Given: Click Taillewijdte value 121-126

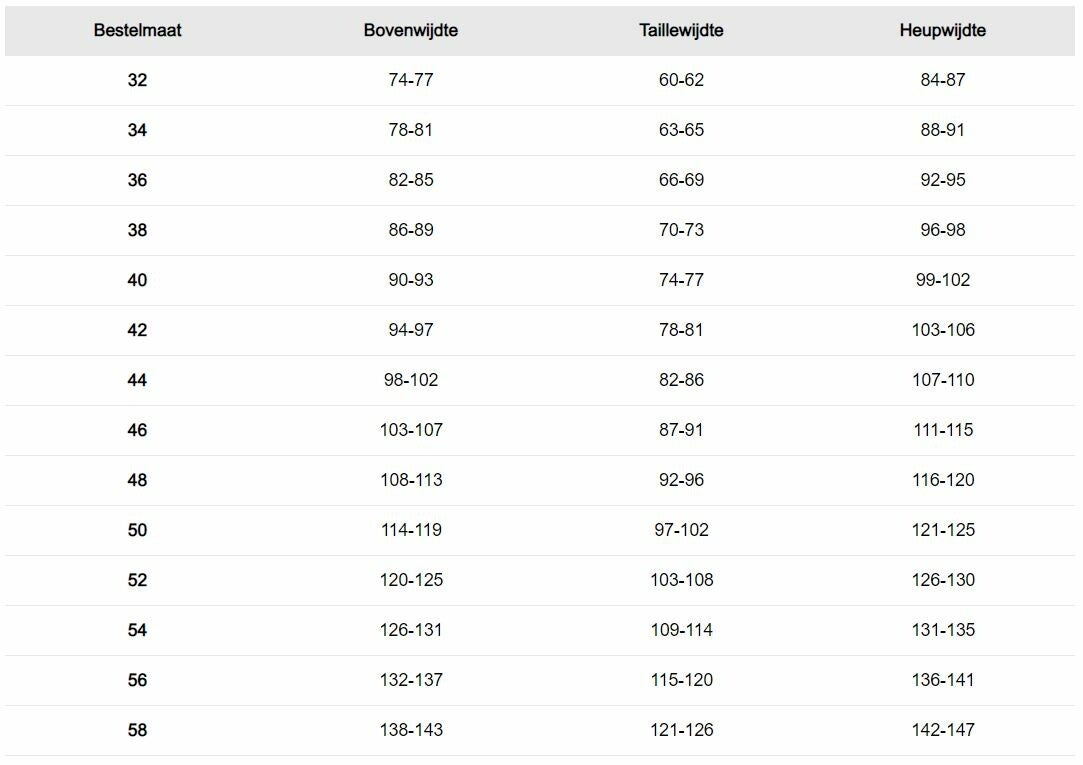Looking at the screenshot, I should [x=681, y=730].
